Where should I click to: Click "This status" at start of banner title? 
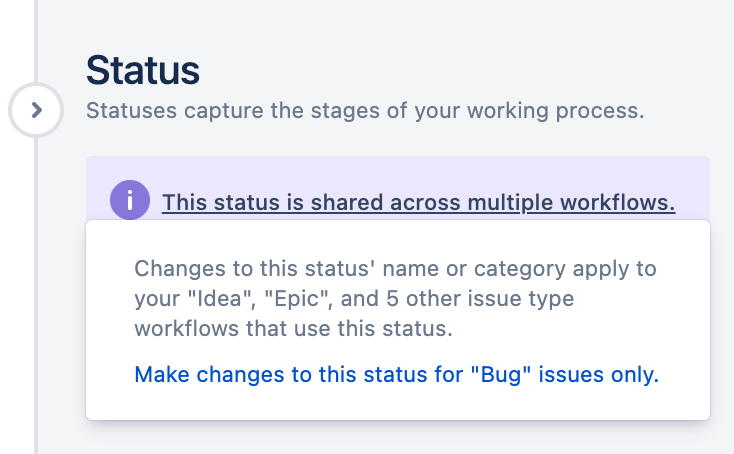[x=220, y=203]
